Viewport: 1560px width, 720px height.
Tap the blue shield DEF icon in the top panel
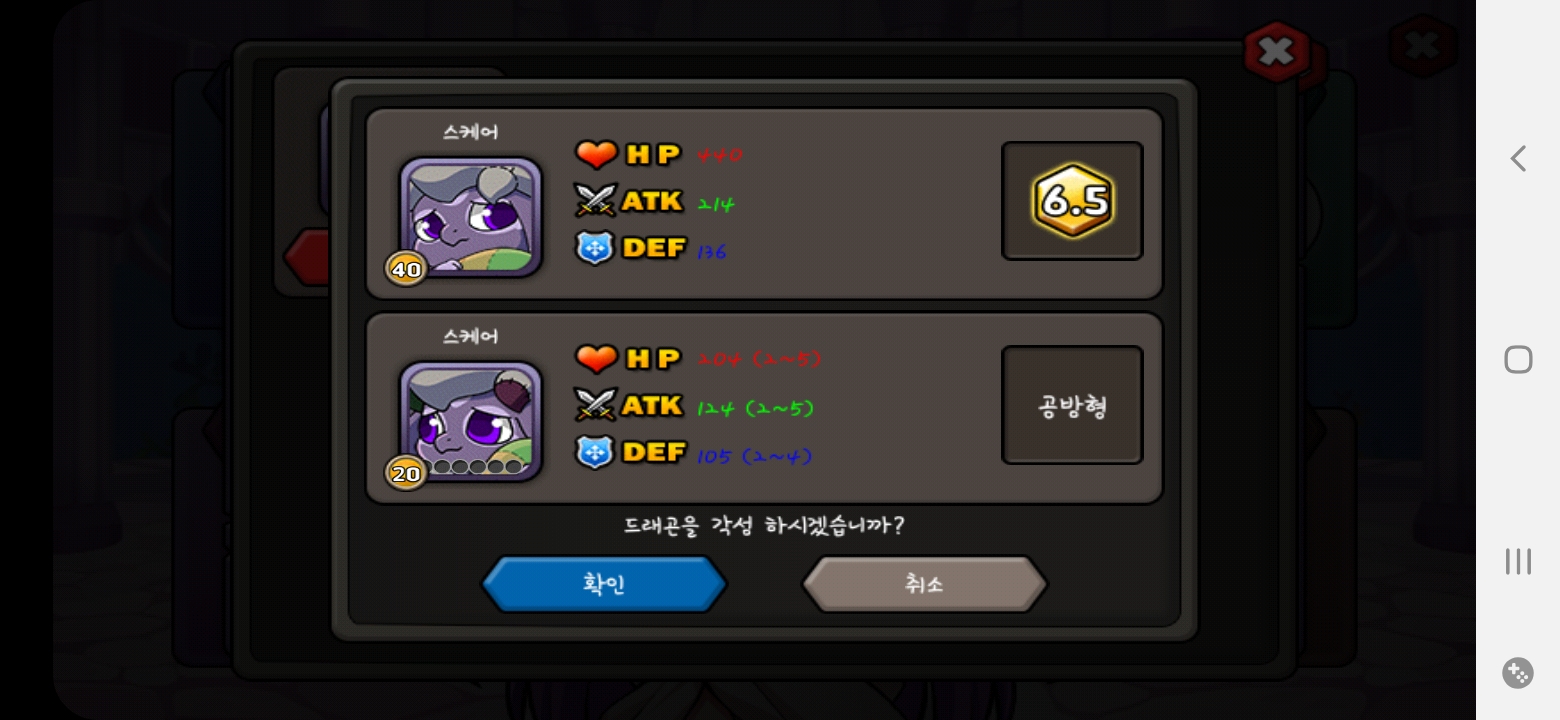point(595,248)
